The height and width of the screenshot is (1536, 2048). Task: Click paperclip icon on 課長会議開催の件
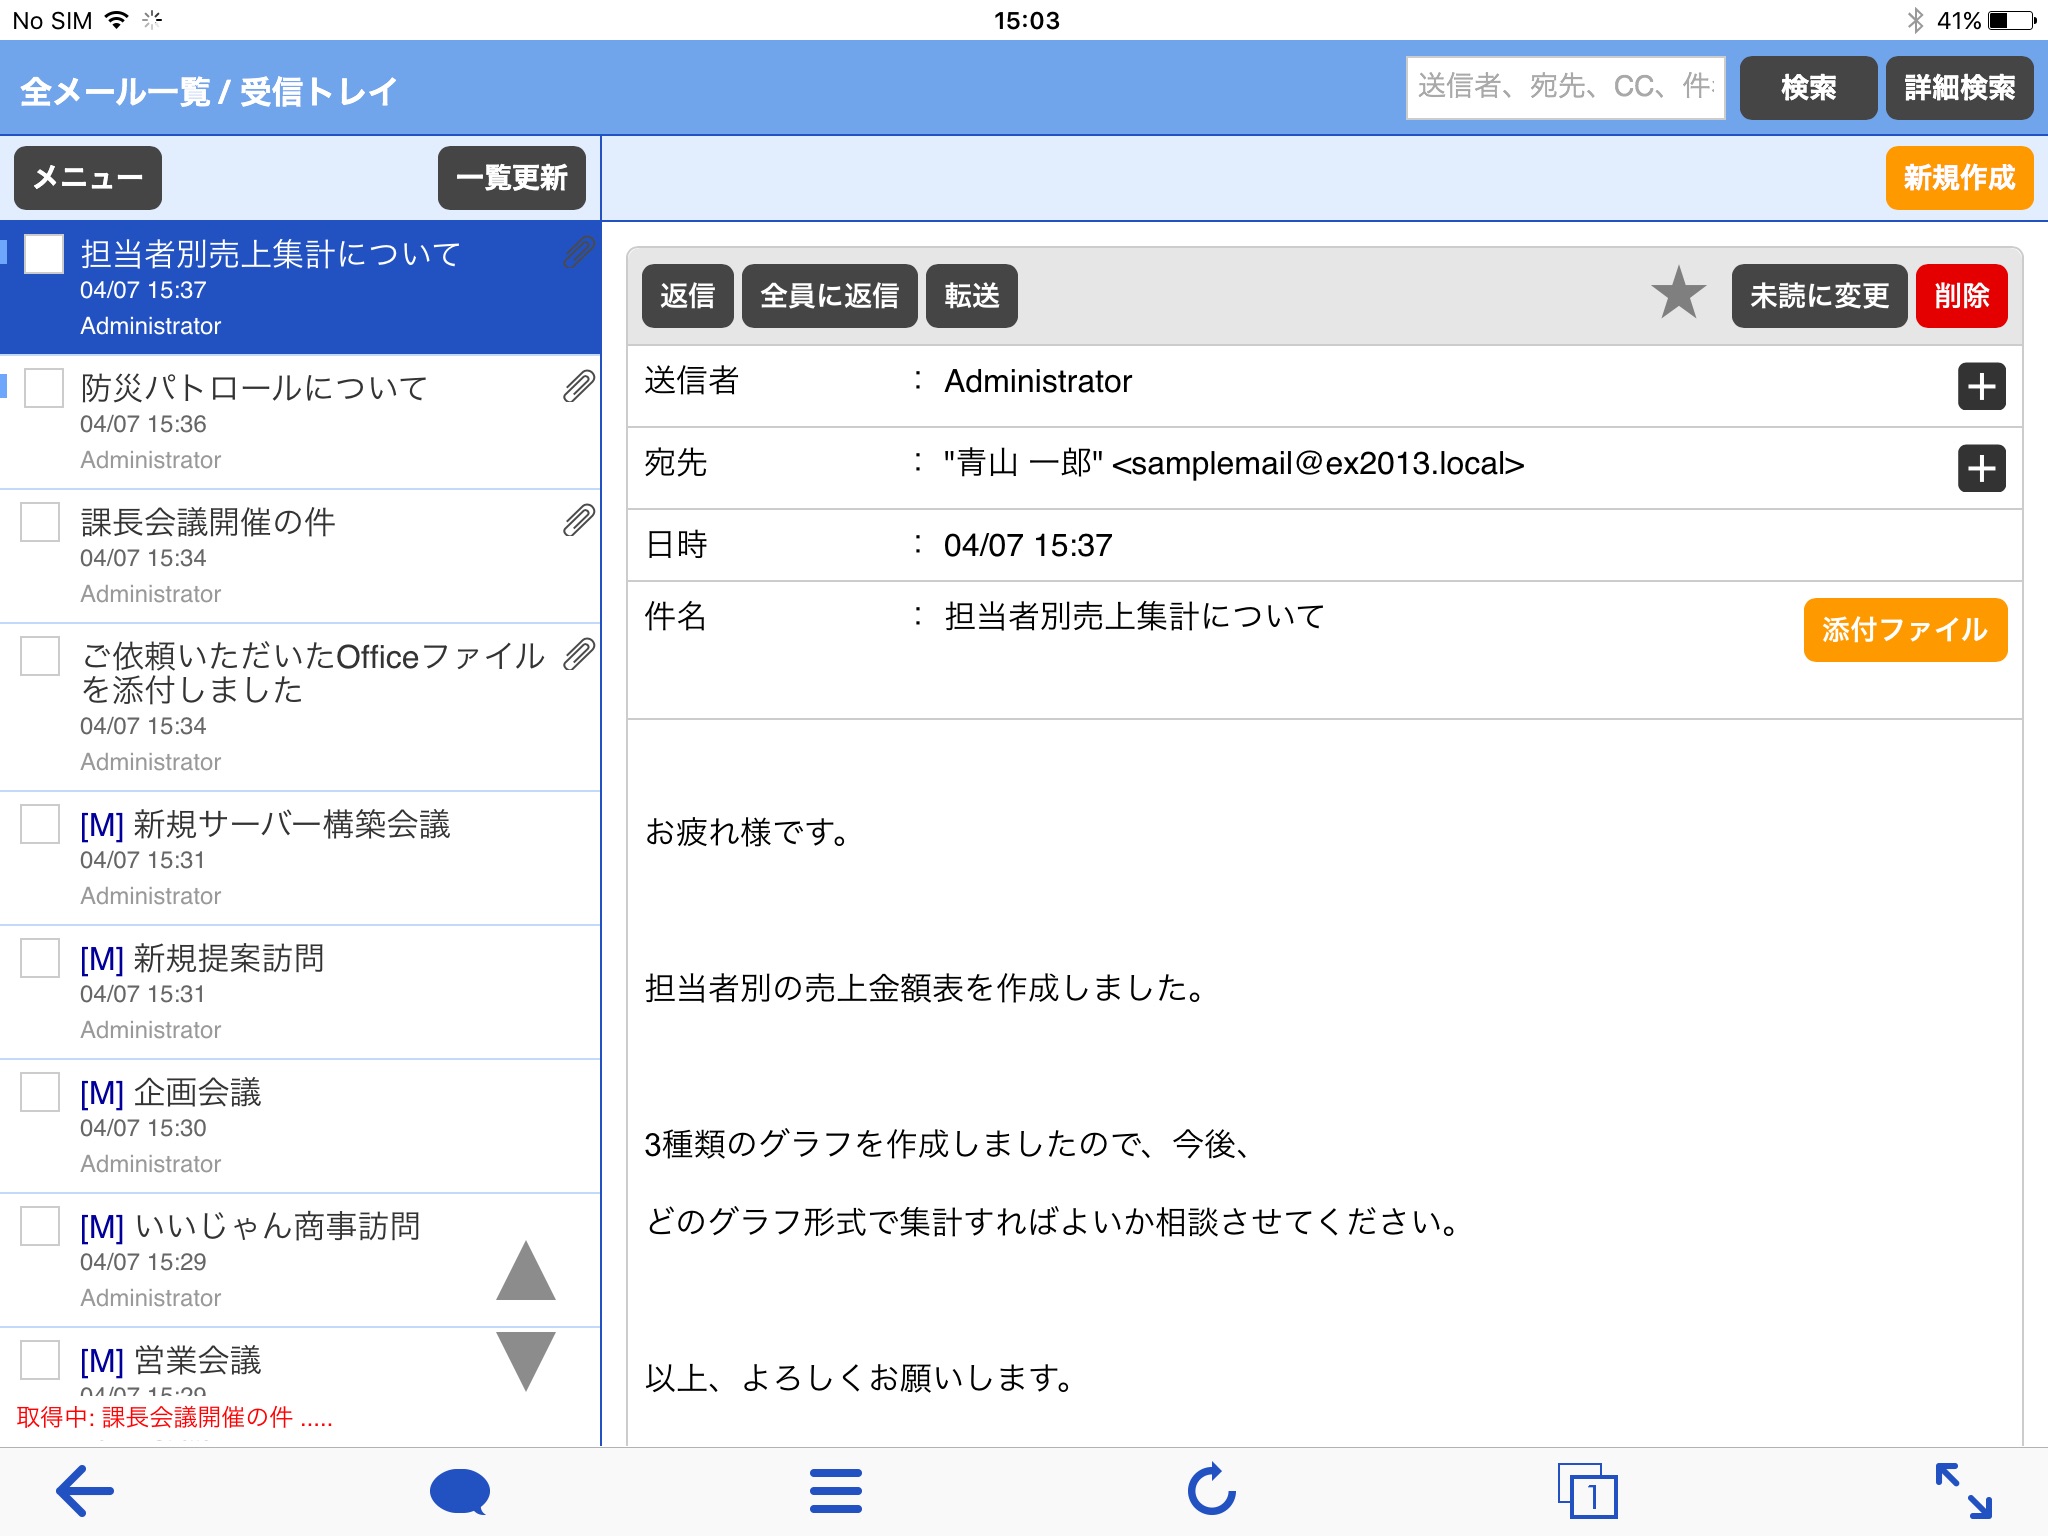(579, 520)
